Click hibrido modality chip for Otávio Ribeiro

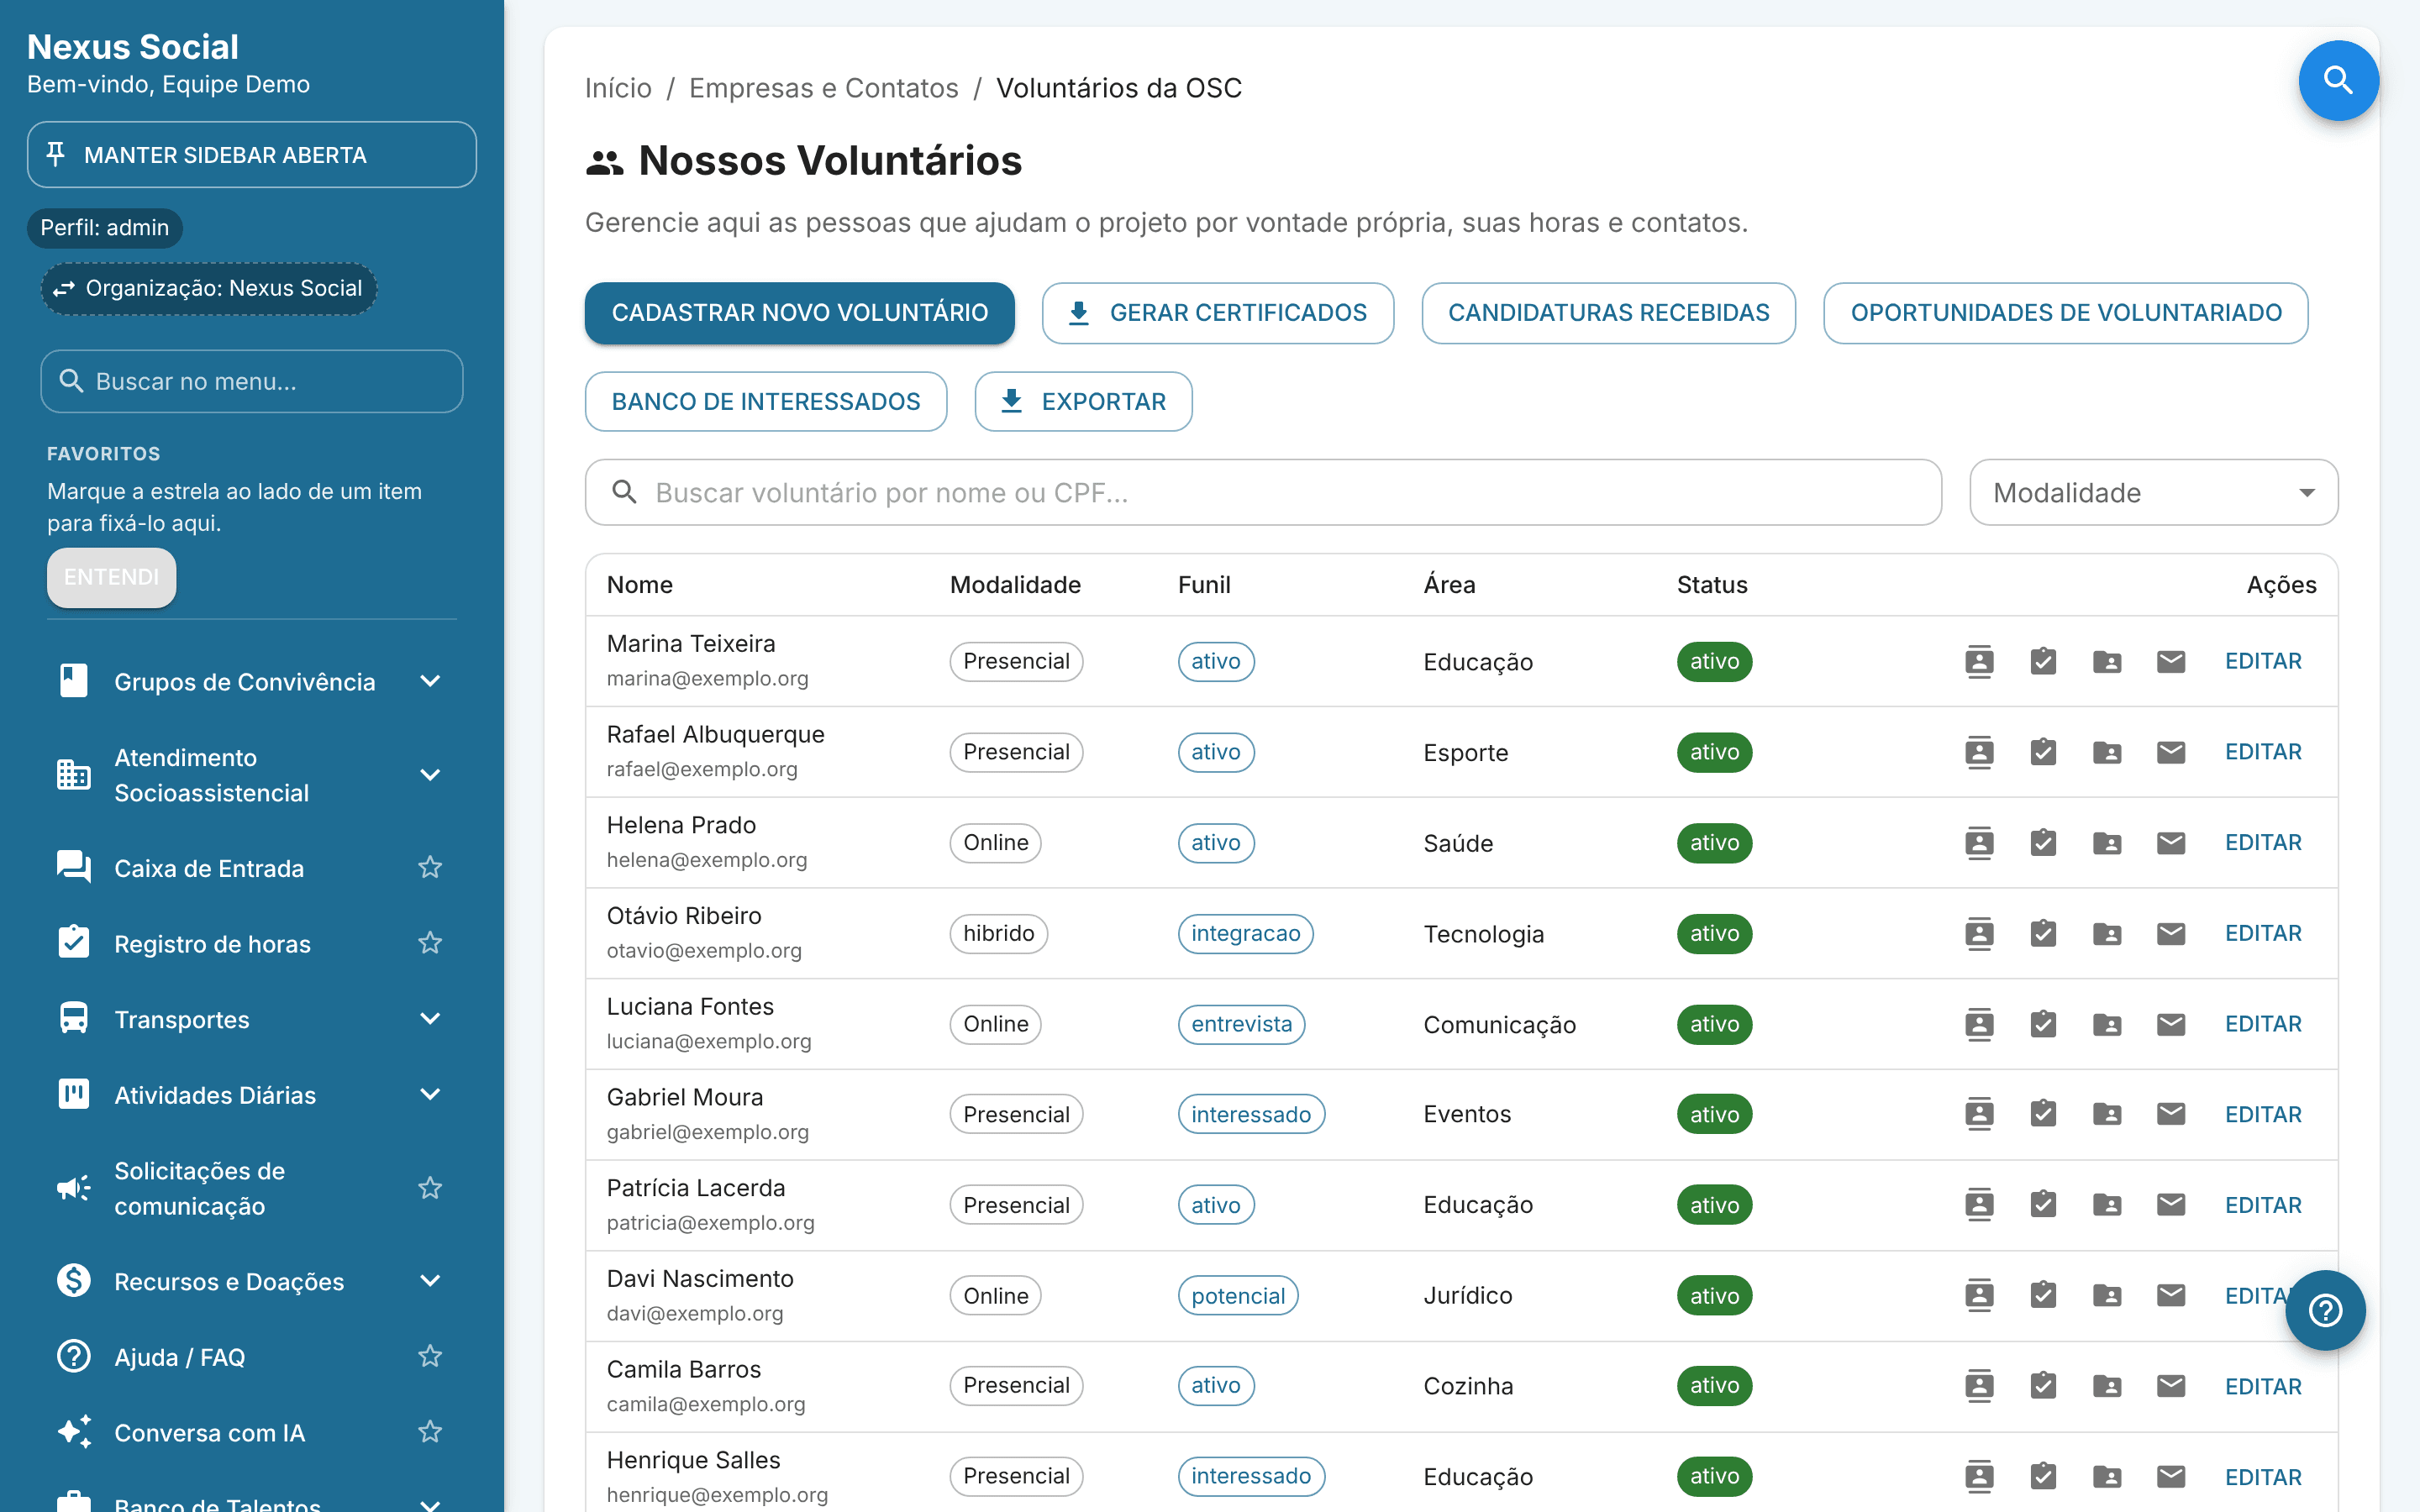click(x=998, y=933)
